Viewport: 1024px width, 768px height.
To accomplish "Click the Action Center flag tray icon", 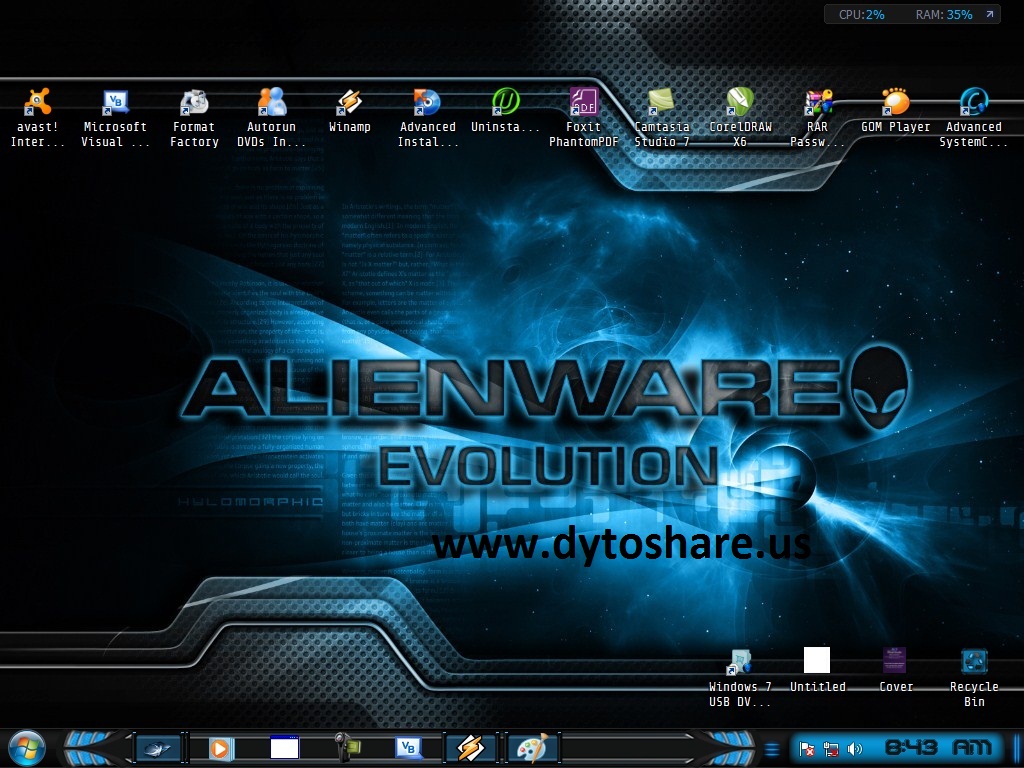I will 807,749.
